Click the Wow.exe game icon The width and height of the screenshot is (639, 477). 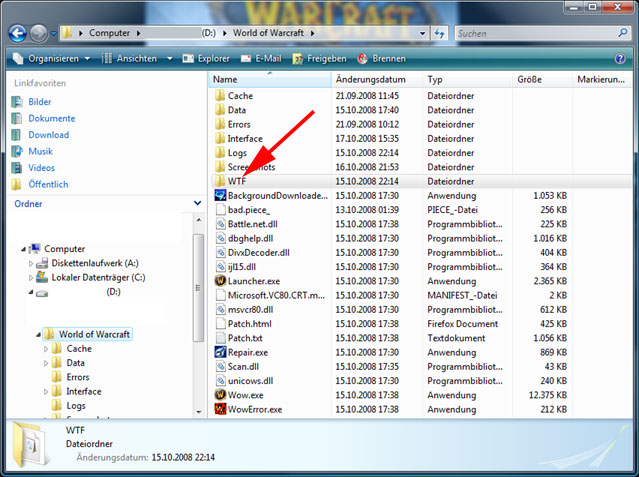(x=220, y=395)
